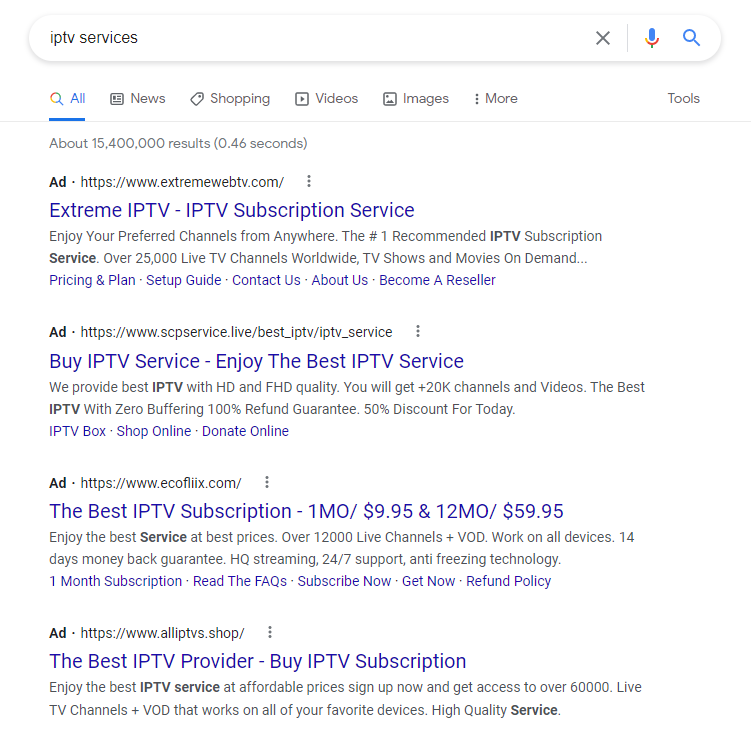Open three-dot menu for extremewebtv ad
751x741 pixels.
(x=309, y=181)
